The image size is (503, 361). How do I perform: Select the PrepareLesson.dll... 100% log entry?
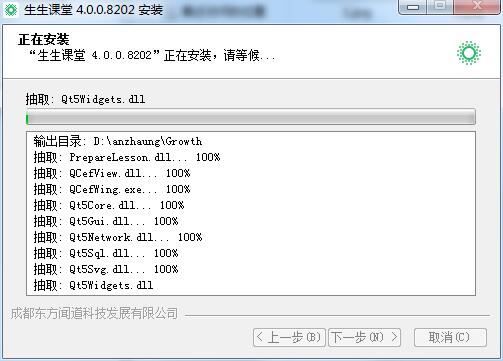tap(127, 157)
